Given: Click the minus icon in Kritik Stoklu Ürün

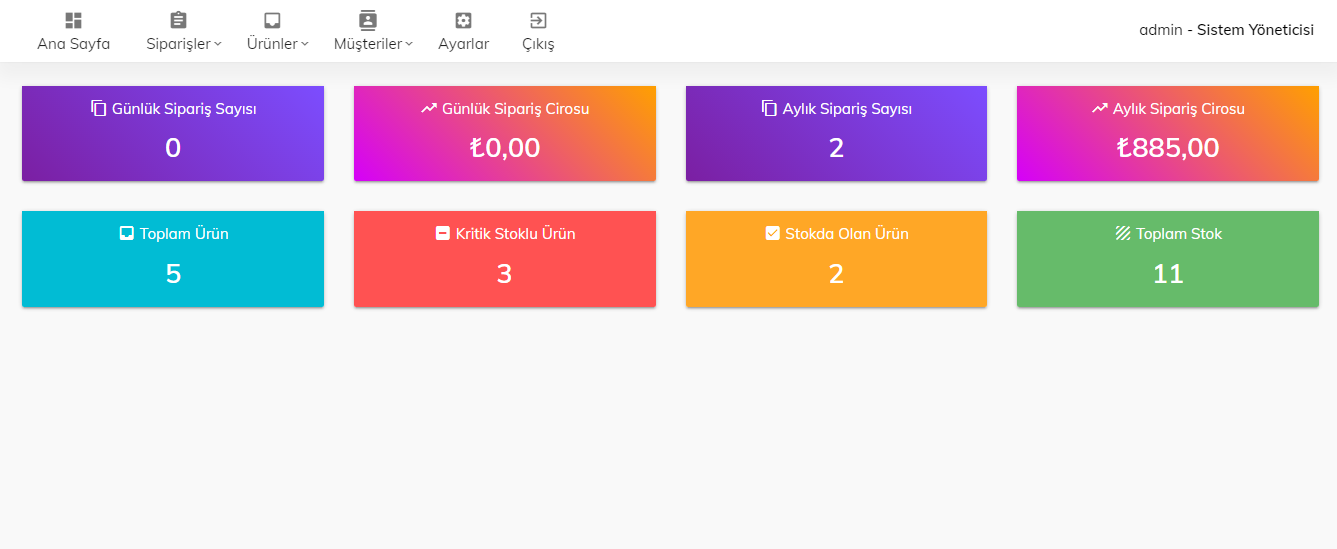Looking at the screenshot, I should click(443, 234).
